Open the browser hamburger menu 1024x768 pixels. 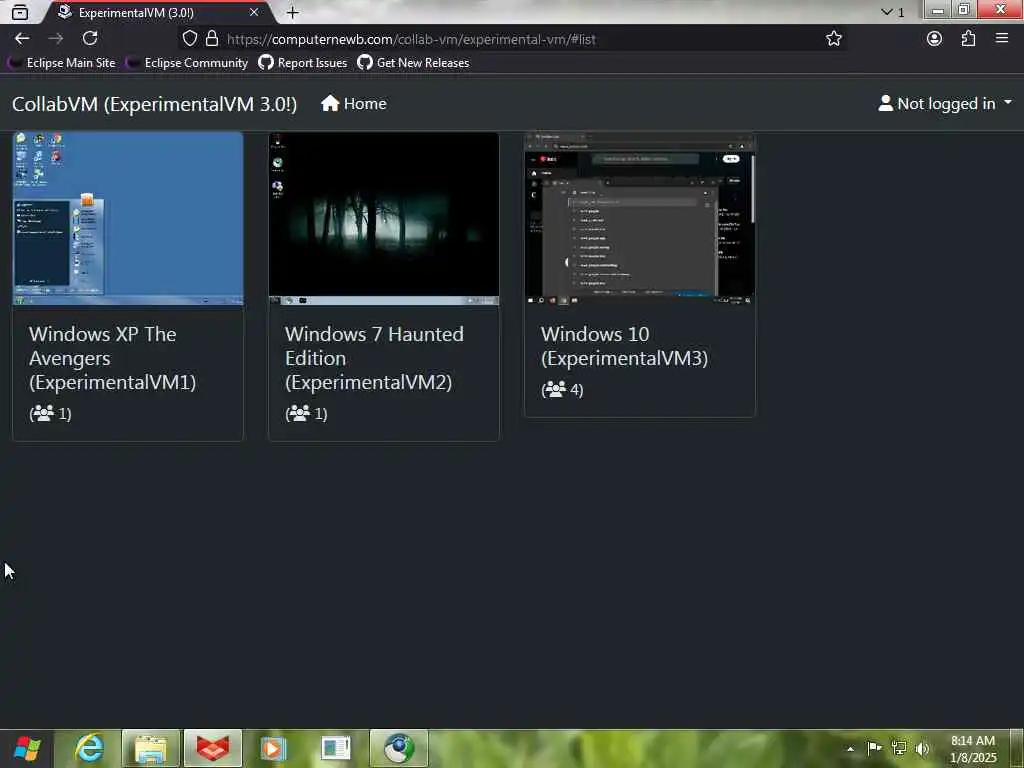tap(1002, 39)
